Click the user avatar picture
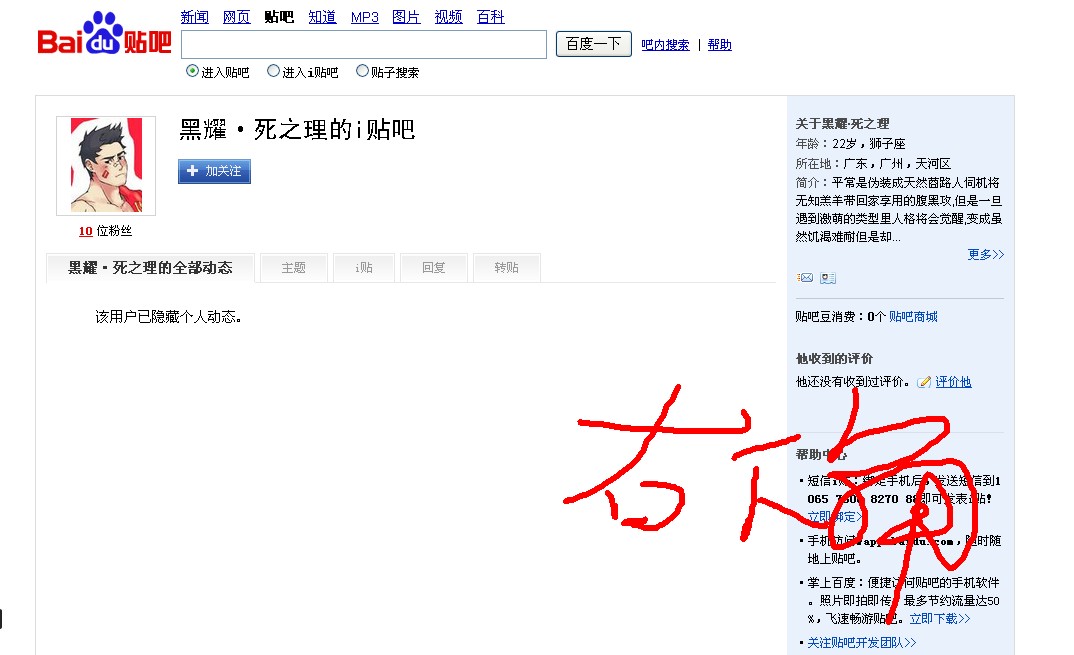This screenshot has width=1074, height=655. tap(106, 166)
